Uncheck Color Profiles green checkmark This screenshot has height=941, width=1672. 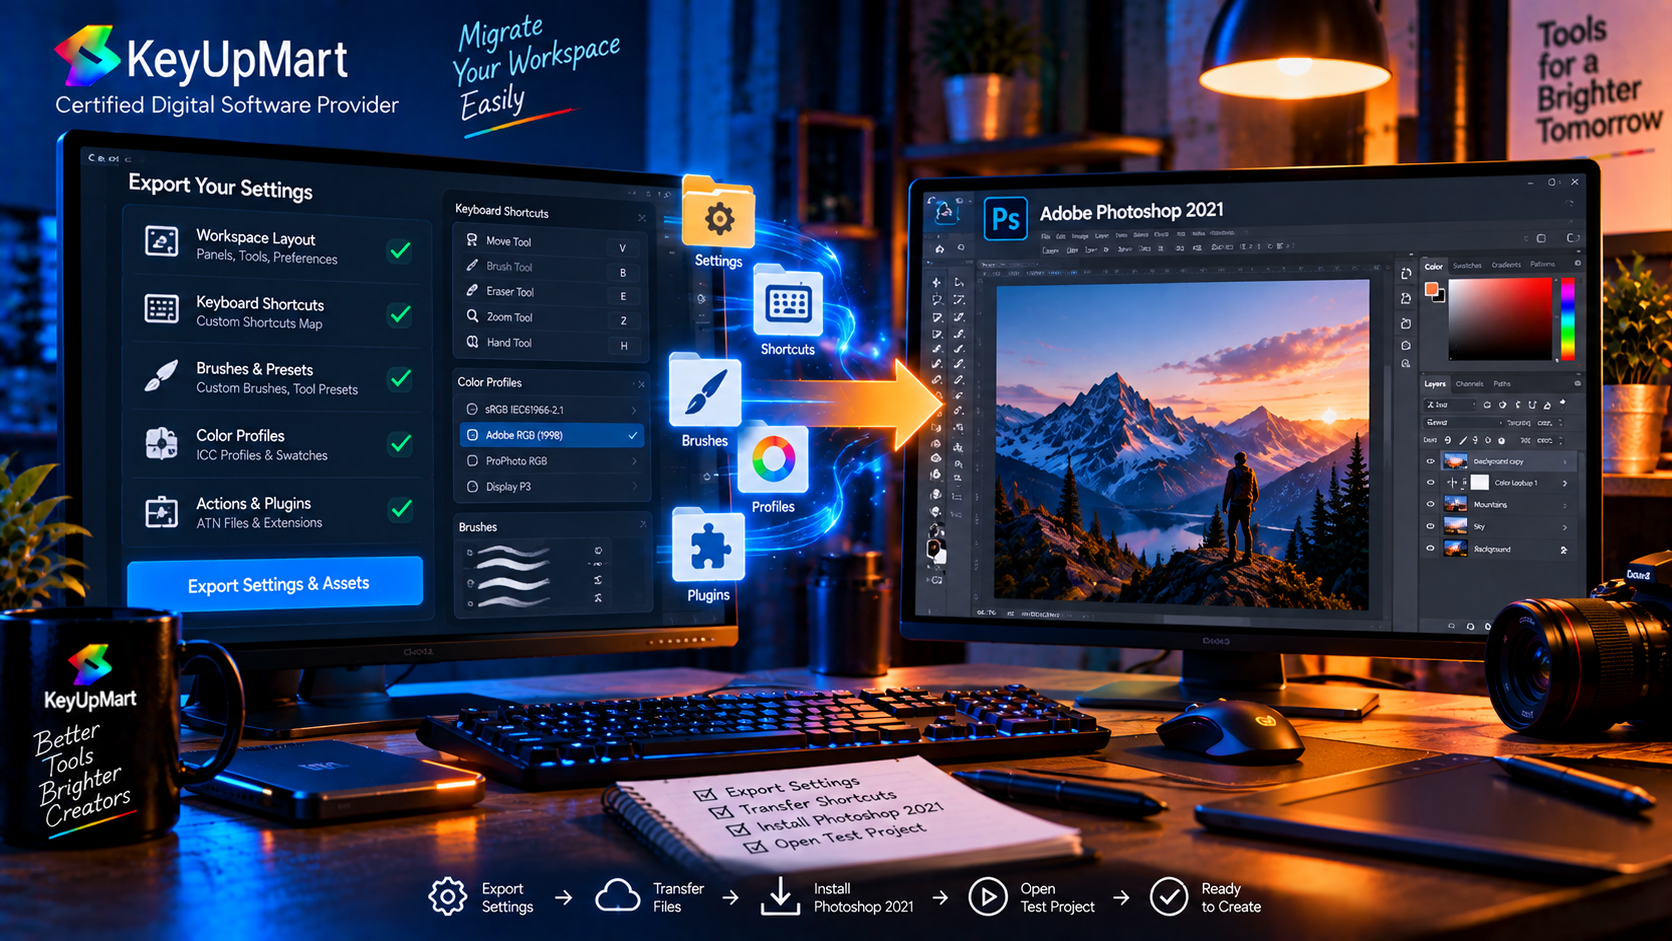pos(400,443)
